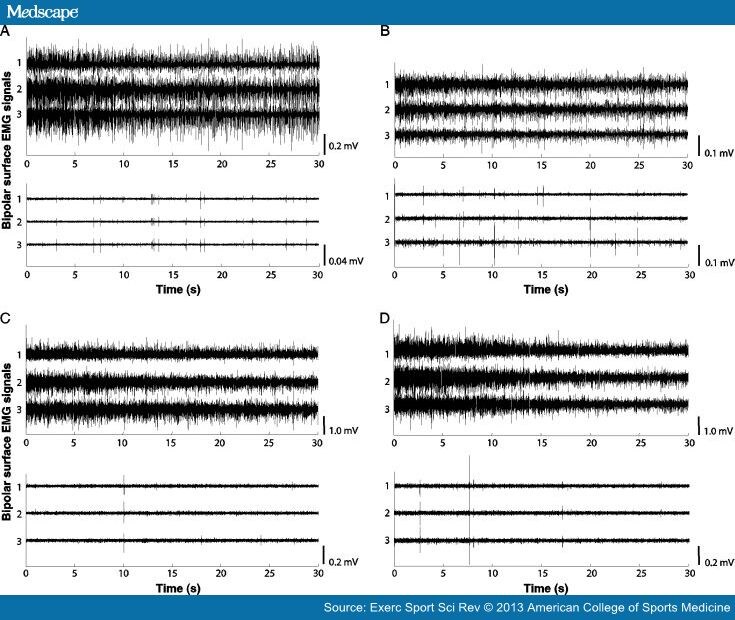Click the Bipolar surface EMG signals label beside panel C

point(7,441)
